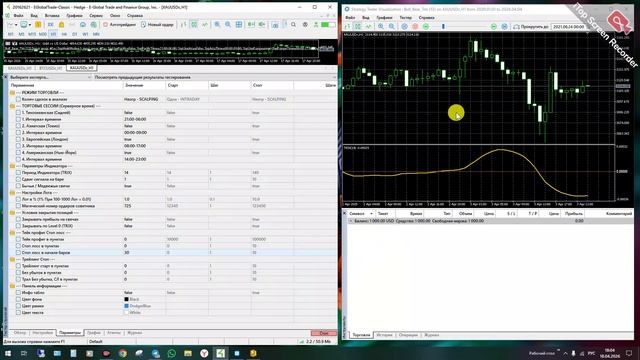Collapse the 'ТОРГОВЫЕ СЕССИИ' parameter group

pyautogui.click(x=12, y=106)
